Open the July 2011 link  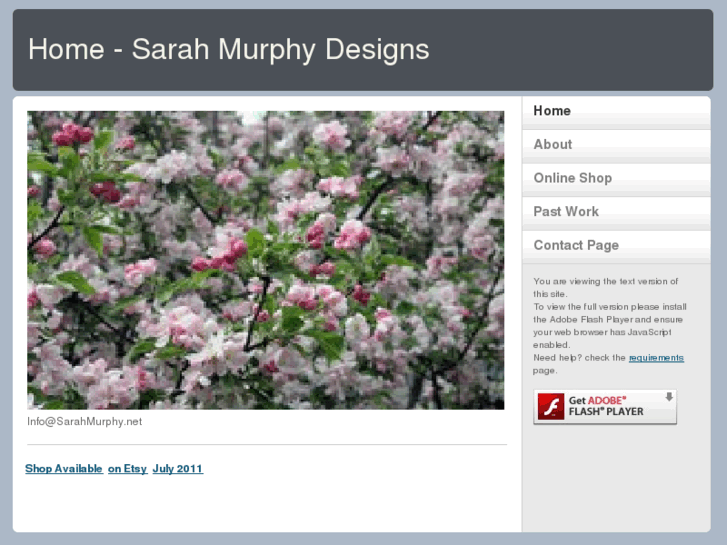tap(178, 468)
